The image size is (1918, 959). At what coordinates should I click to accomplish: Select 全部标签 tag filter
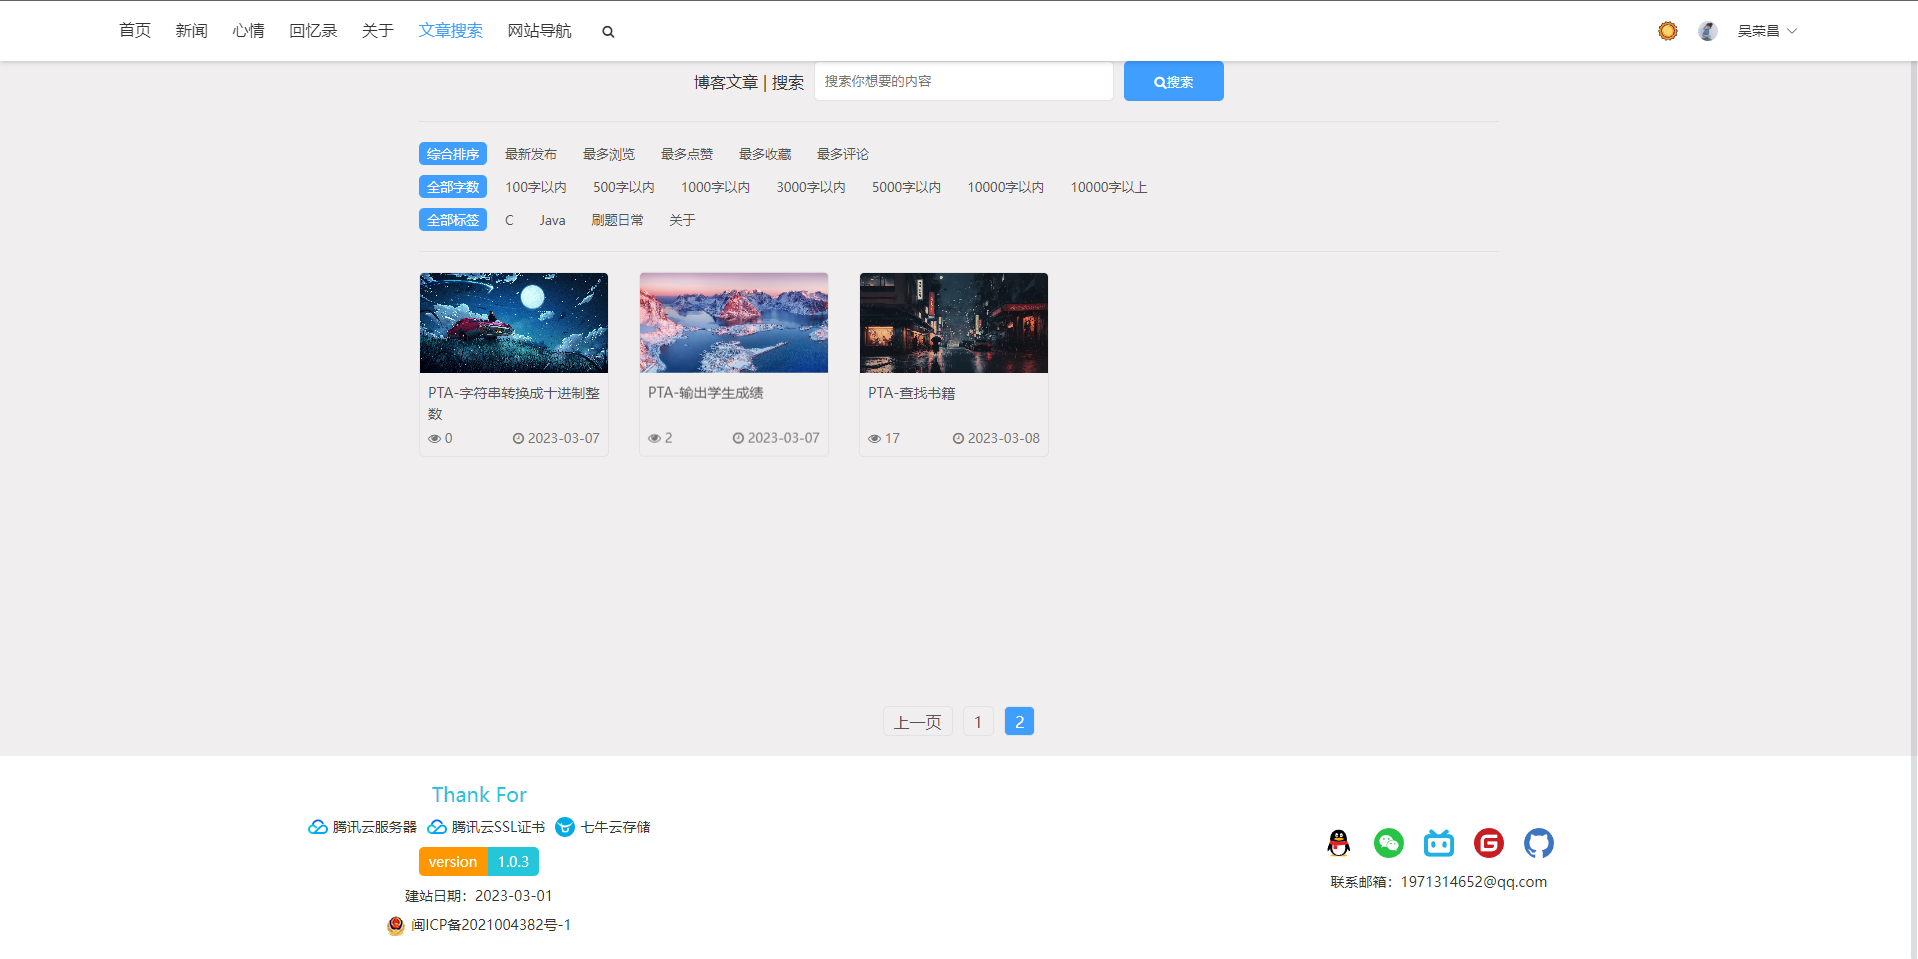pyautogui.click(x=453, y=220)
